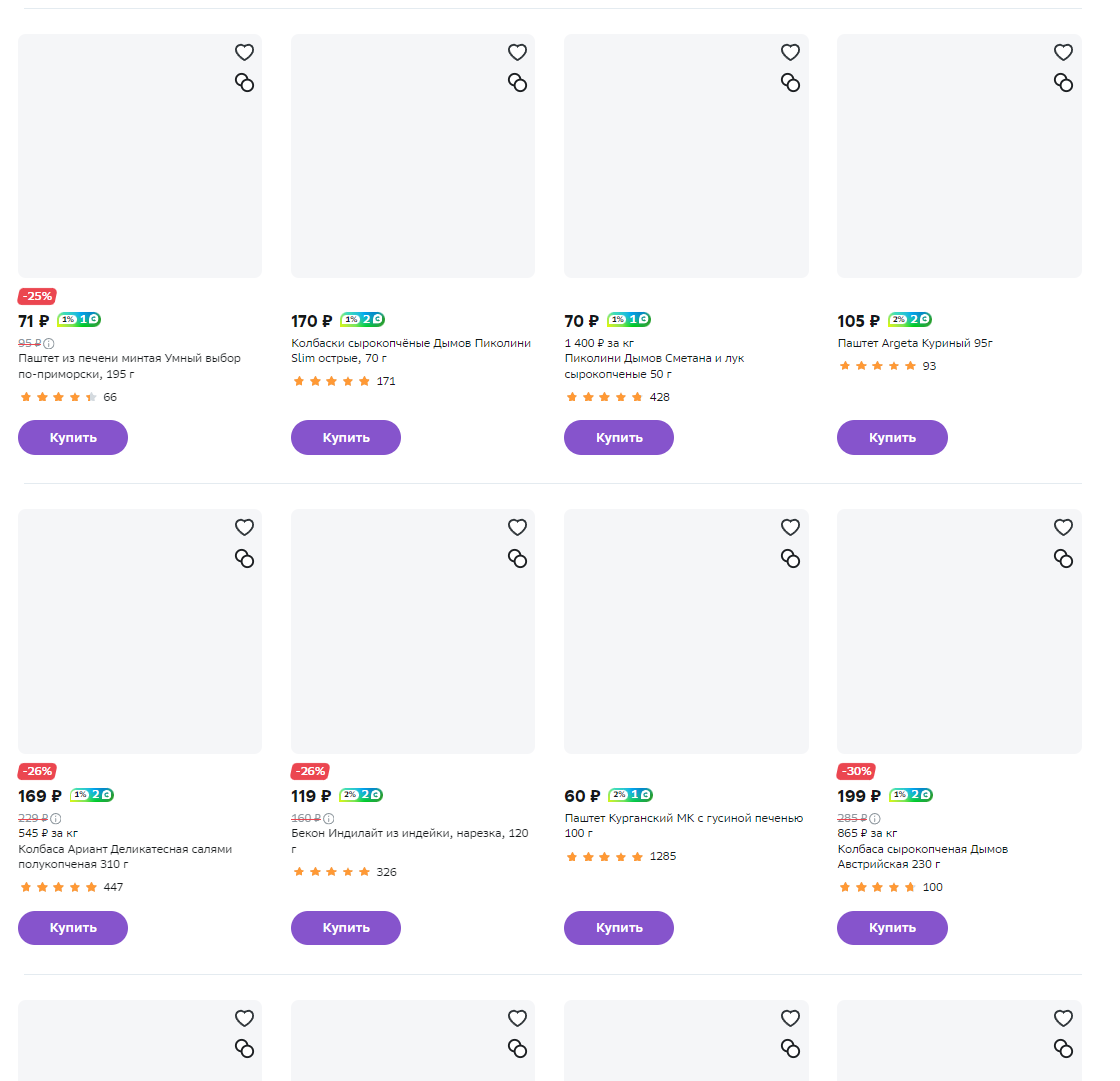Open product image of Колбаса Ариант салями
Image resolution: width=1120 pixels, height=1081 pixels.
(140, 631)
